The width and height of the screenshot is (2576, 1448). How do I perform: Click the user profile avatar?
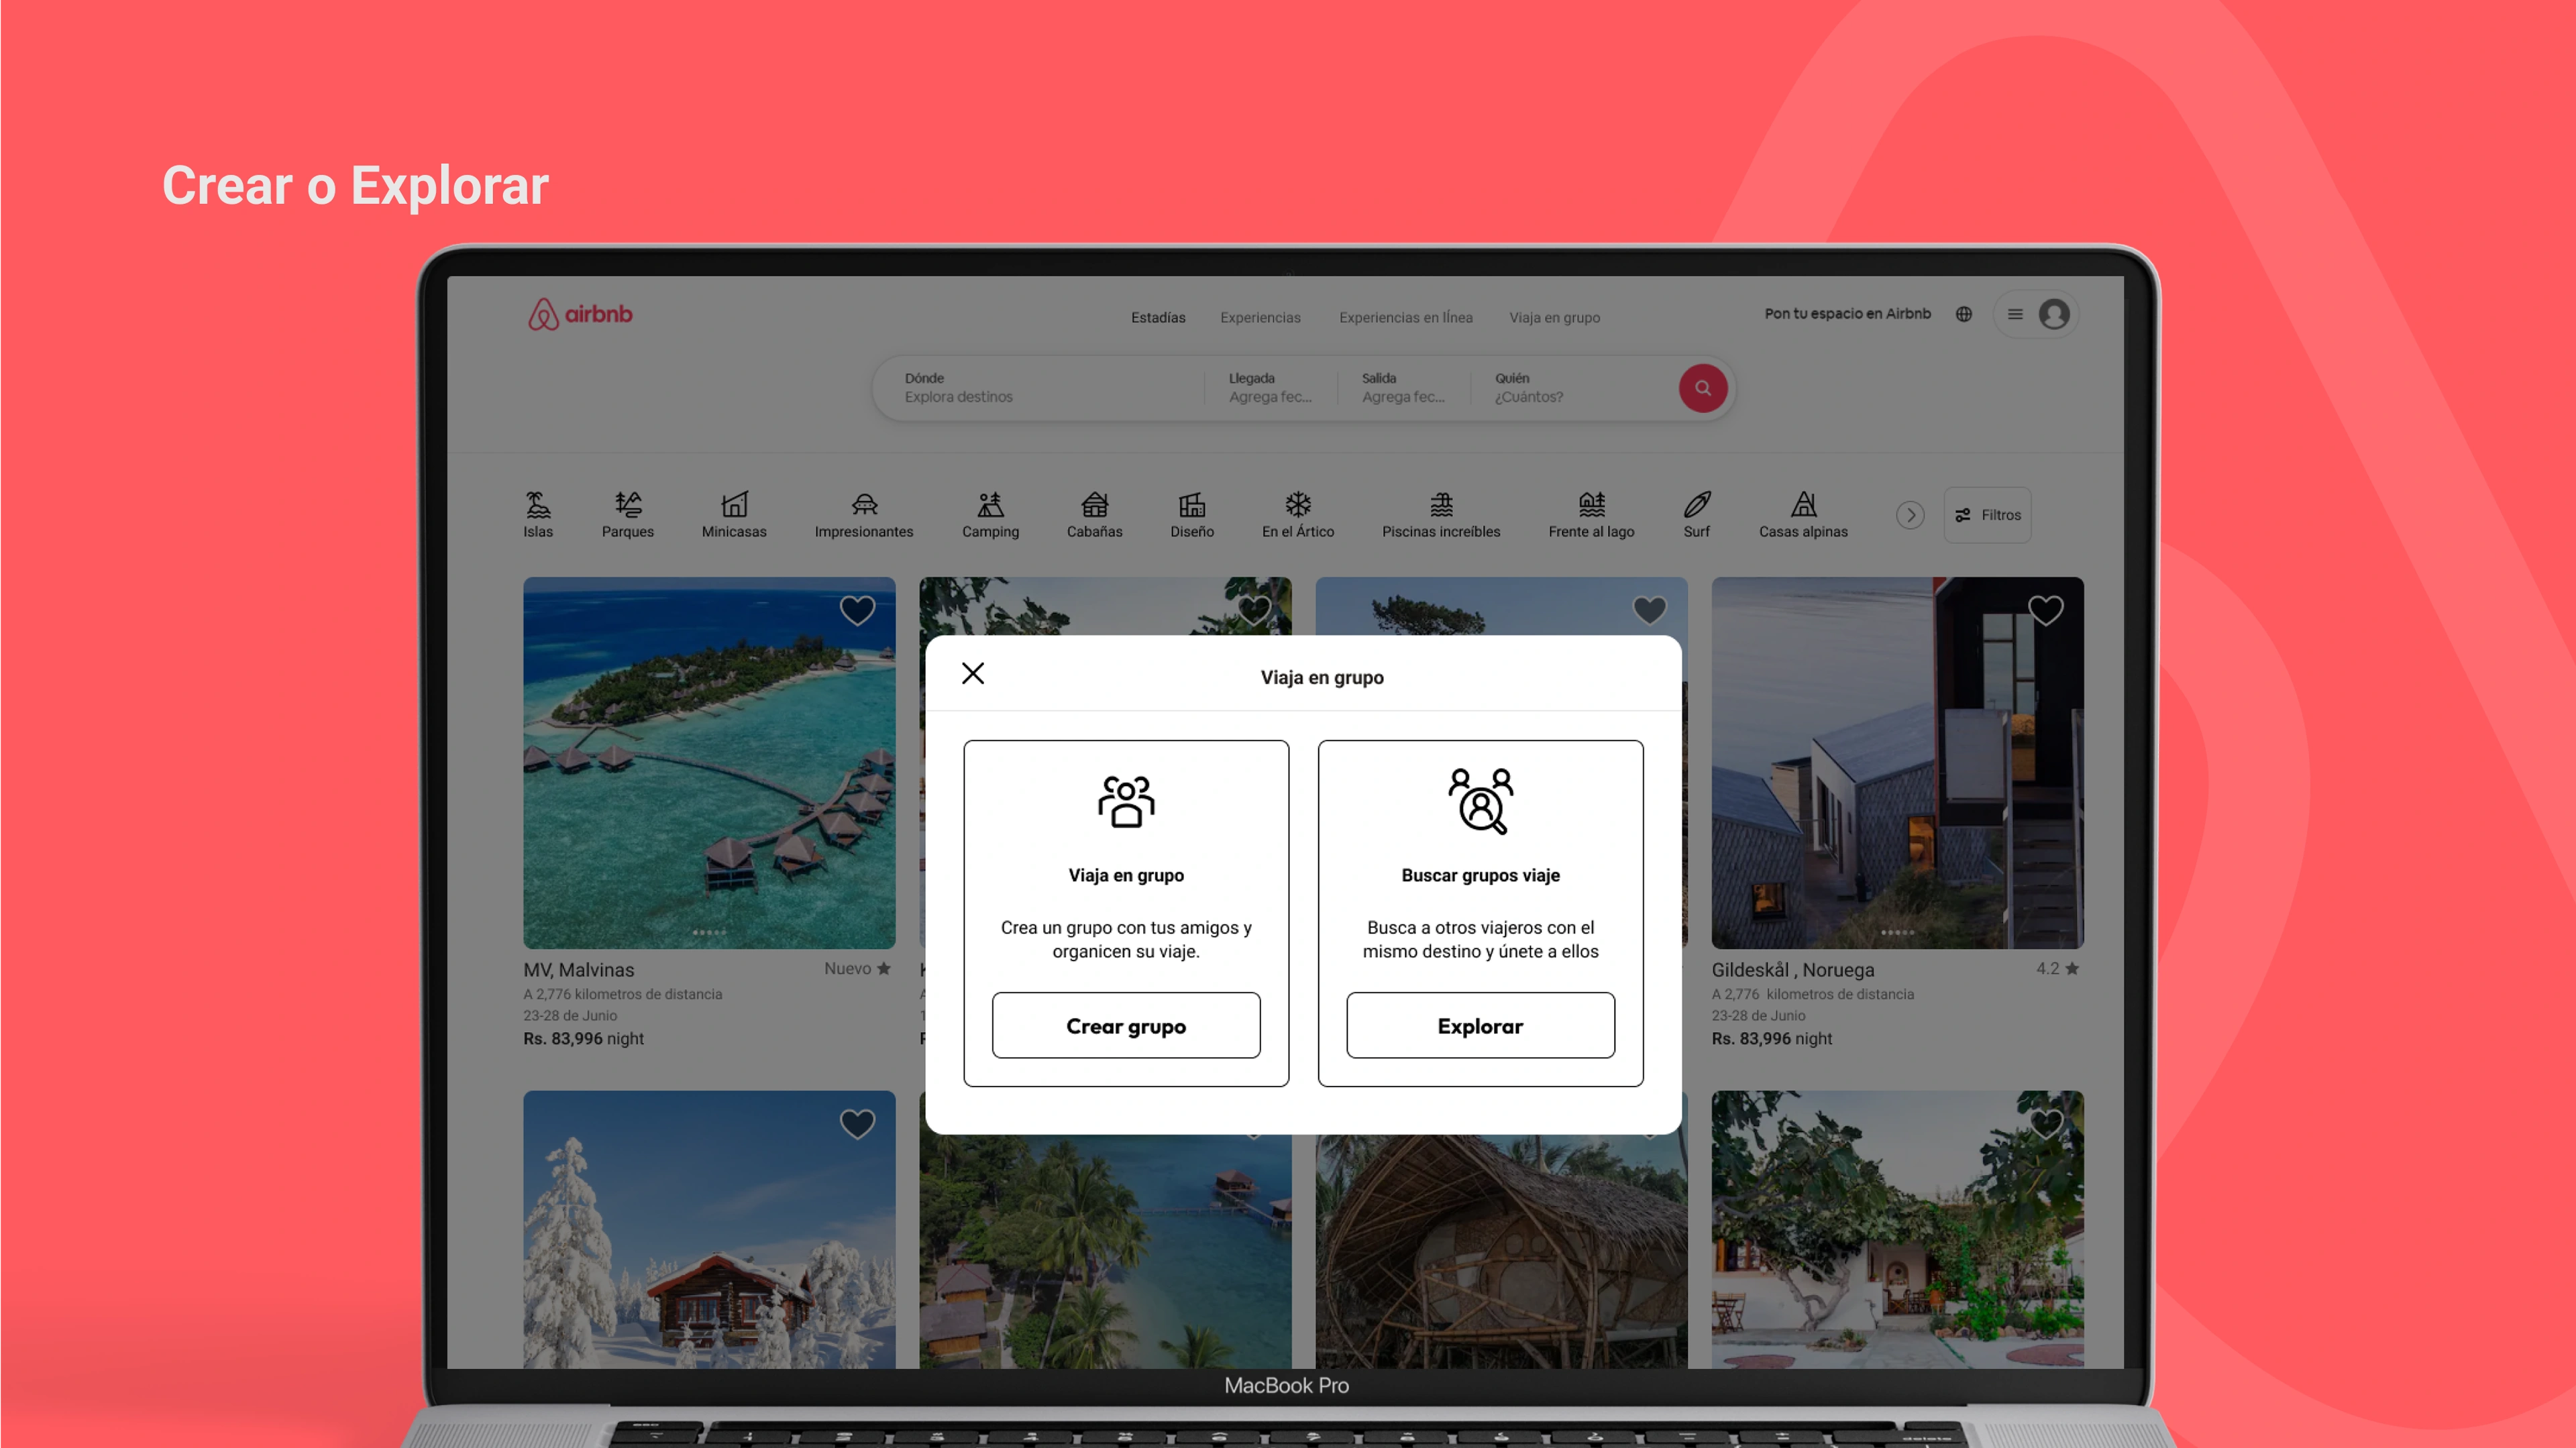[x=2054, y=314]
